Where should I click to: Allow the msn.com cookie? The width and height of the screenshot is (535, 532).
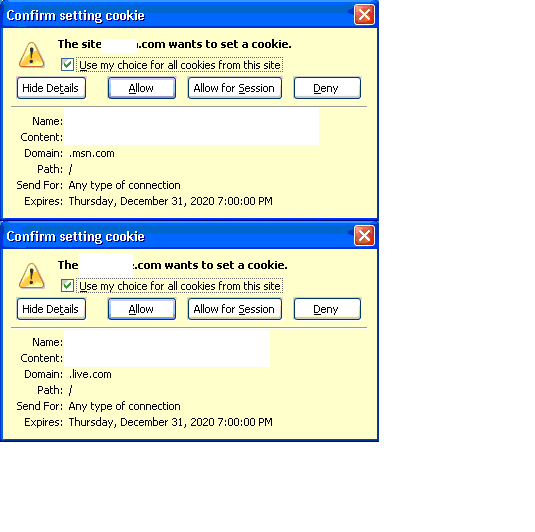142,88
